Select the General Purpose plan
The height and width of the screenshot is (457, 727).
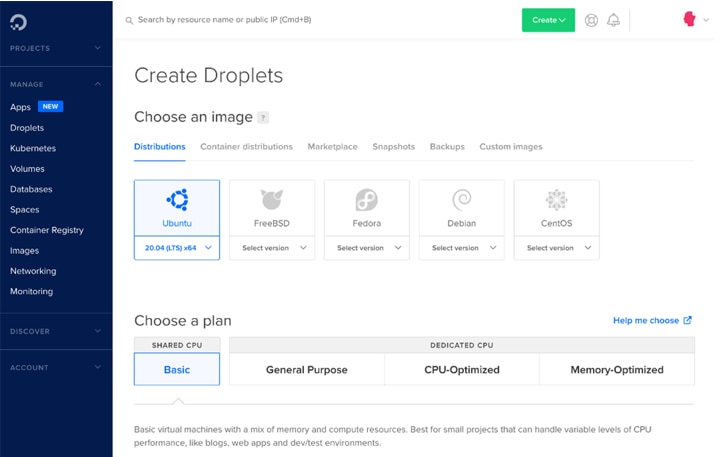(x=307, y=369)
